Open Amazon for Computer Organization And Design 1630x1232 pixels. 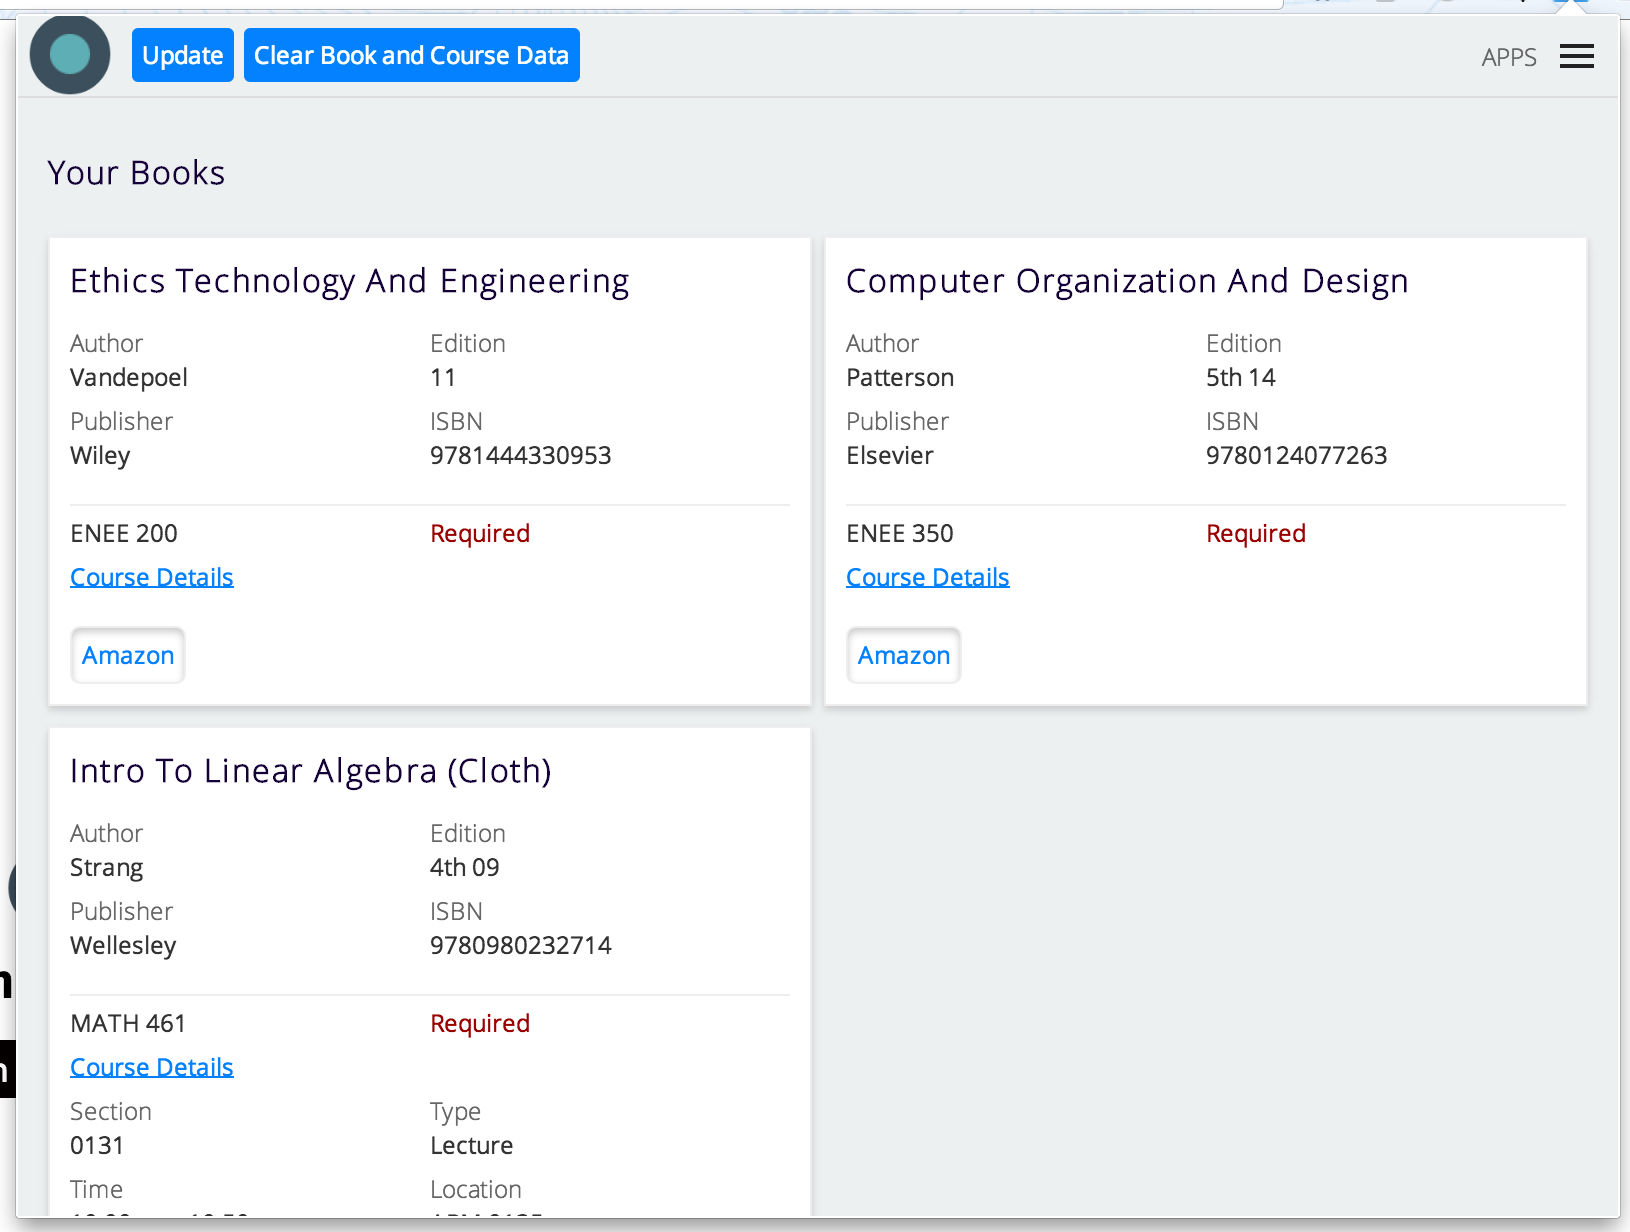(904, 655)
